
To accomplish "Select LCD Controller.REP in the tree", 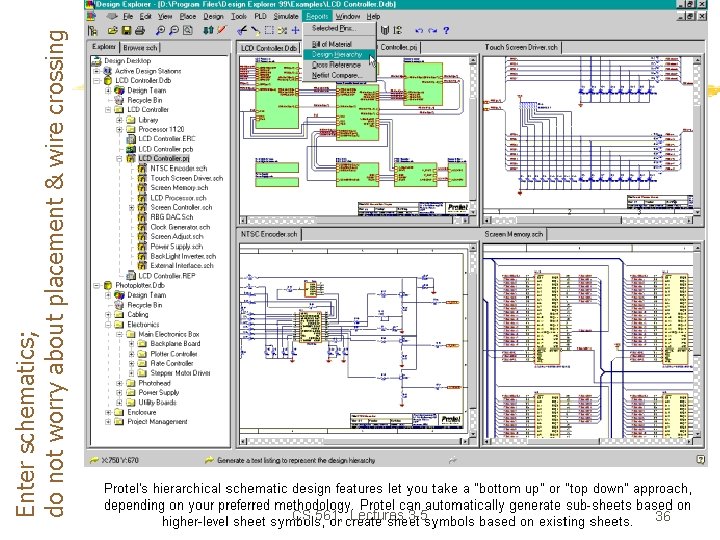I will 166,276.
